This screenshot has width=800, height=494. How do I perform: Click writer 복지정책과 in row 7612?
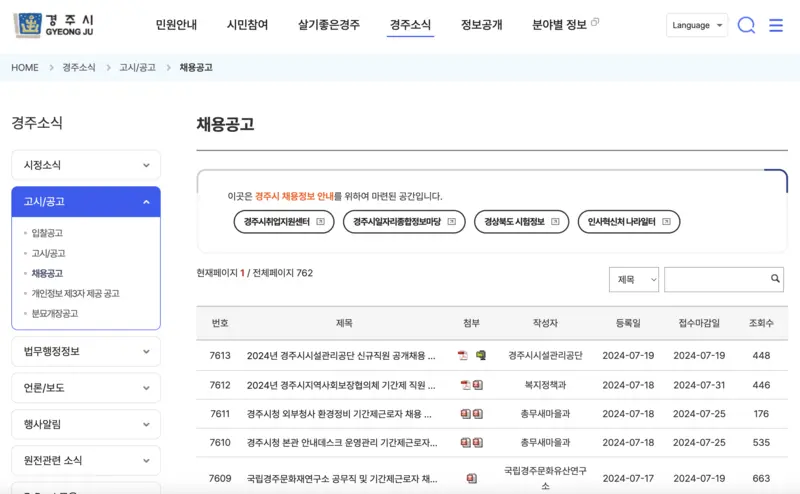tap(545, 385)
